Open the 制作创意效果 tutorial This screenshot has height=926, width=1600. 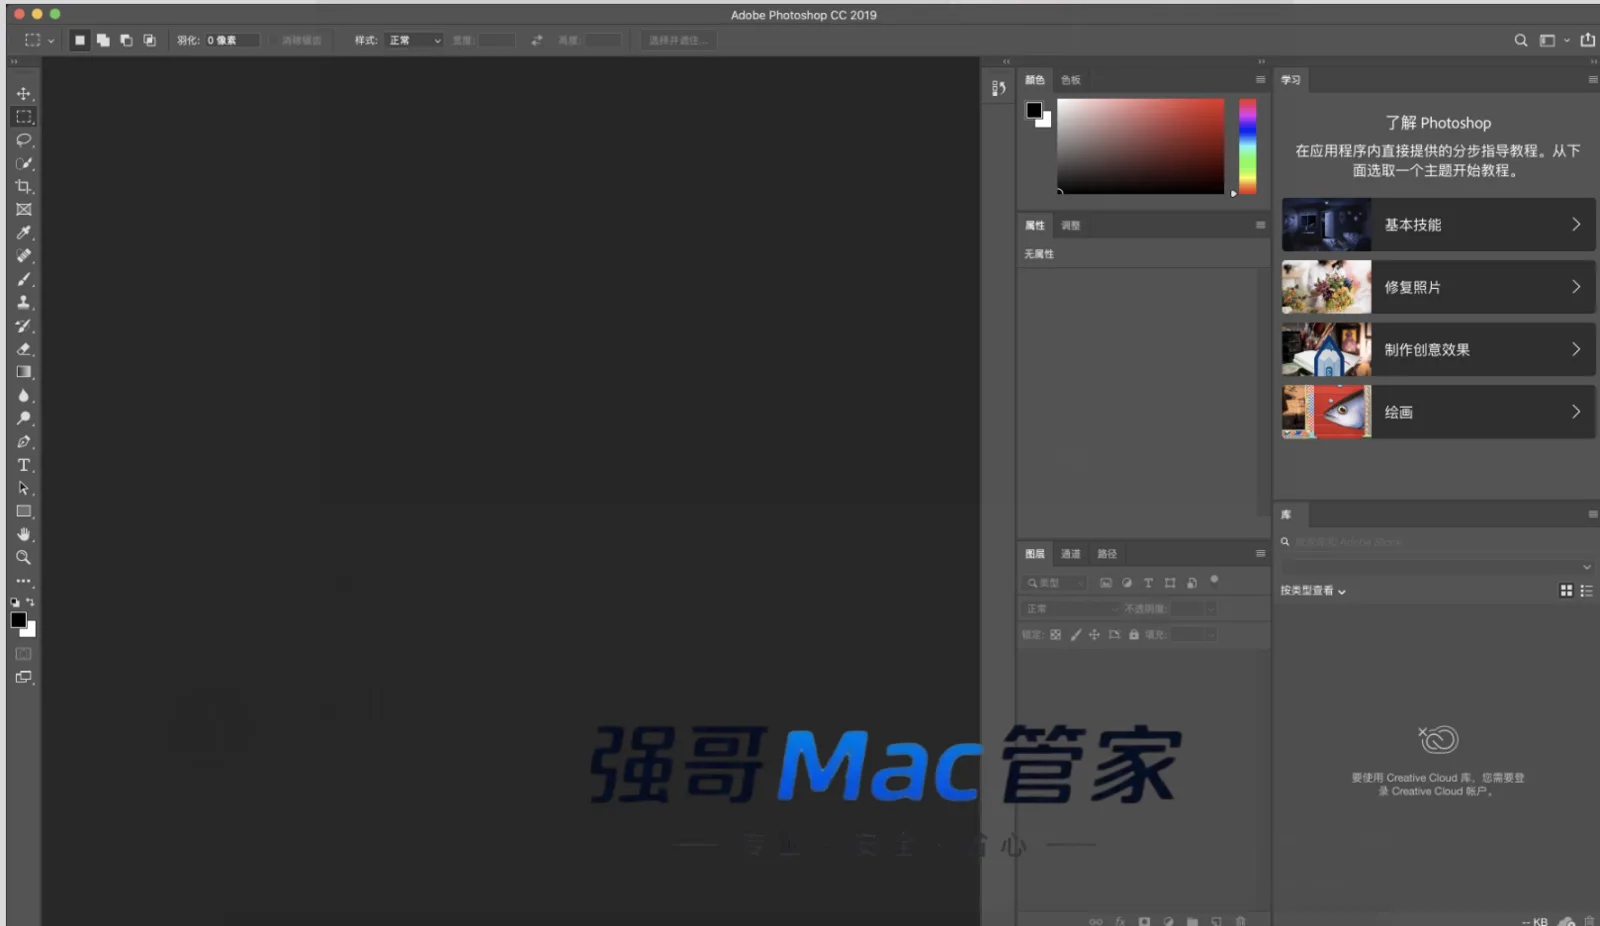1438,349
